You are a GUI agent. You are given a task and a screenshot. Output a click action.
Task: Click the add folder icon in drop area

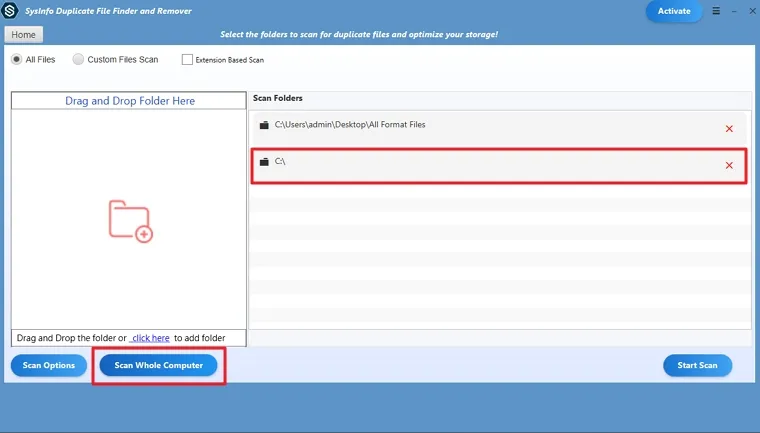coord(130,221)
